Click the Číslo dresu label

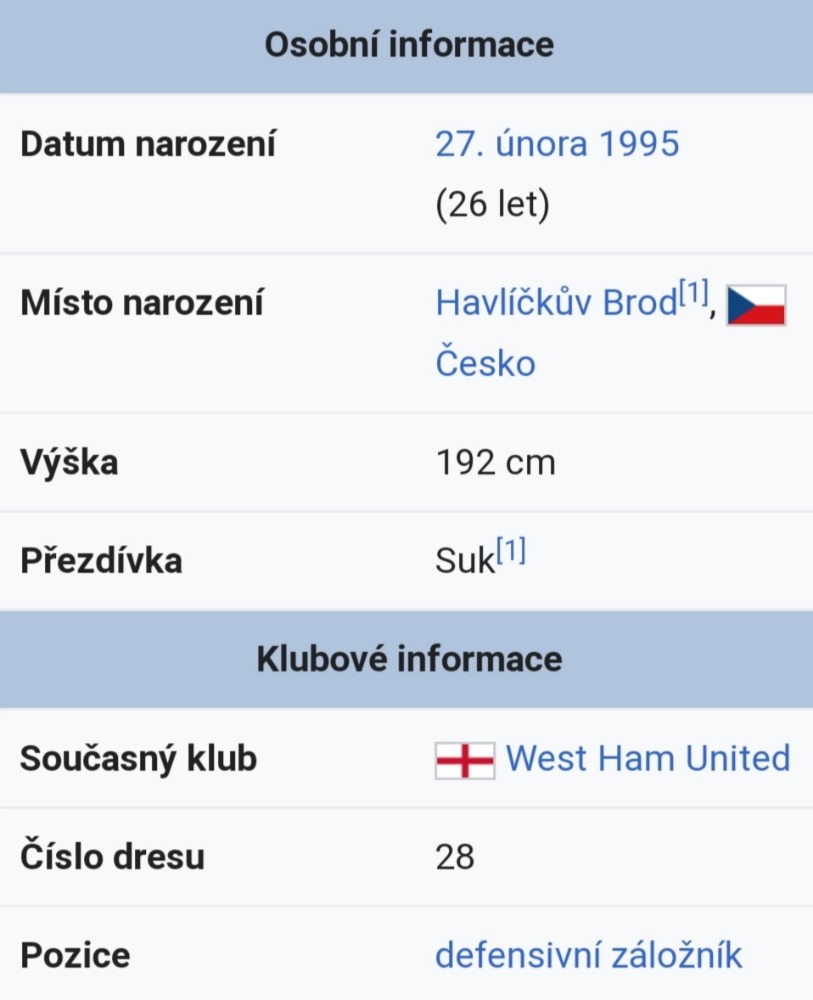(x=112, y=857)
